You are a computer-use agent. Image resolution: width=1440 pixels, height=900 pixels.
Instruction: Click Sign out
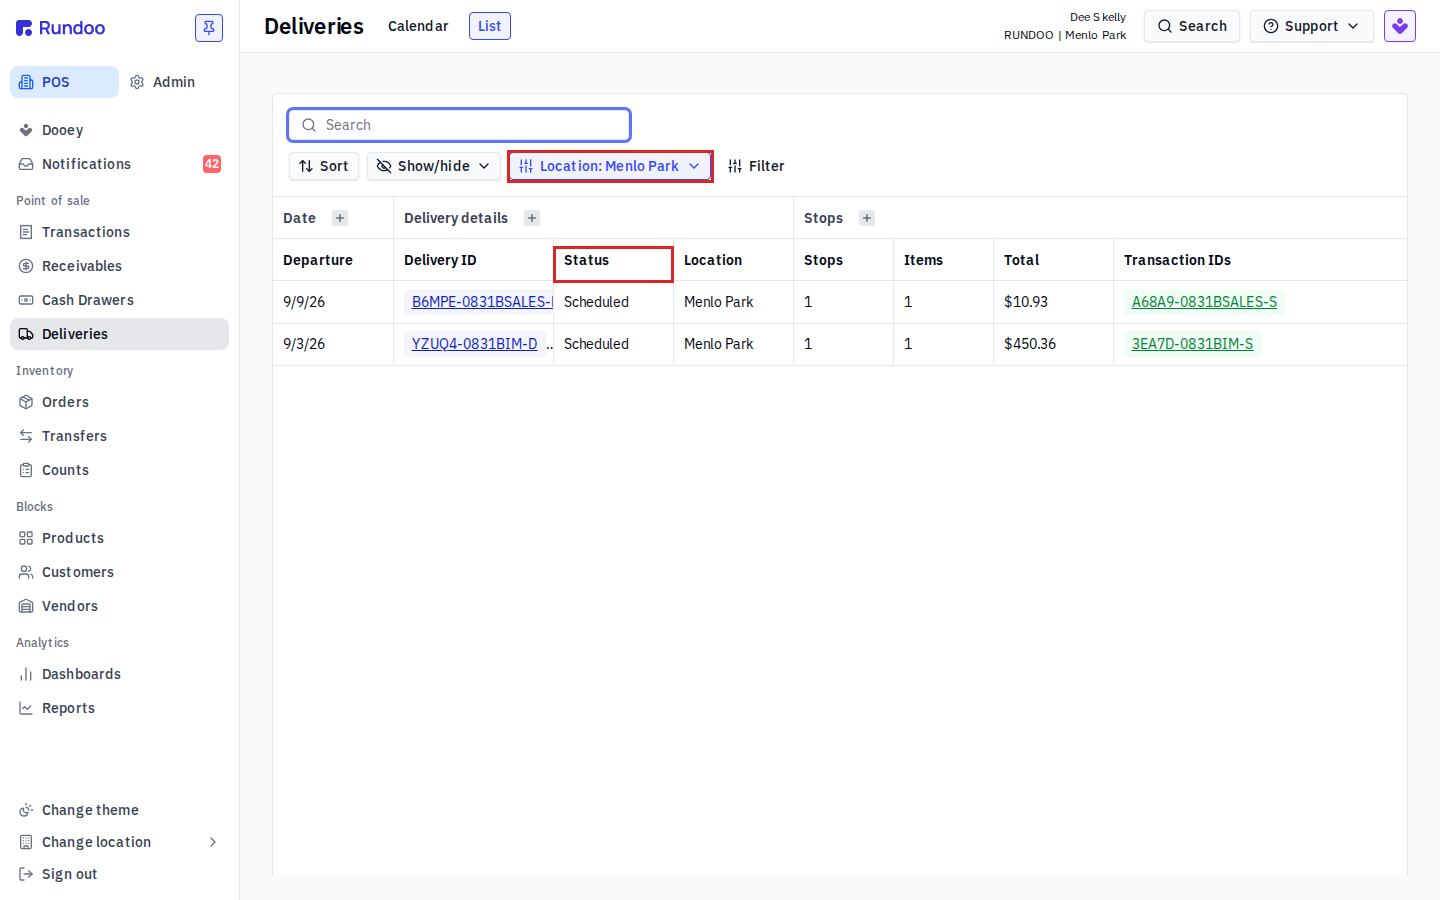119,874
